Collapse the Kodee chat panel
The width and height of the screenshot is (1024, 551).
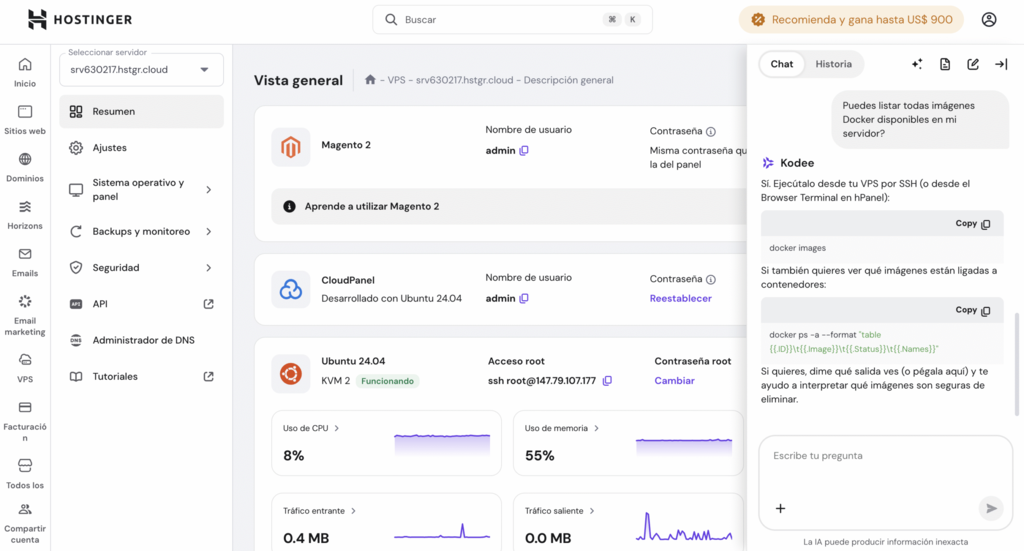pyautogui.click(x=1001, y=64)
